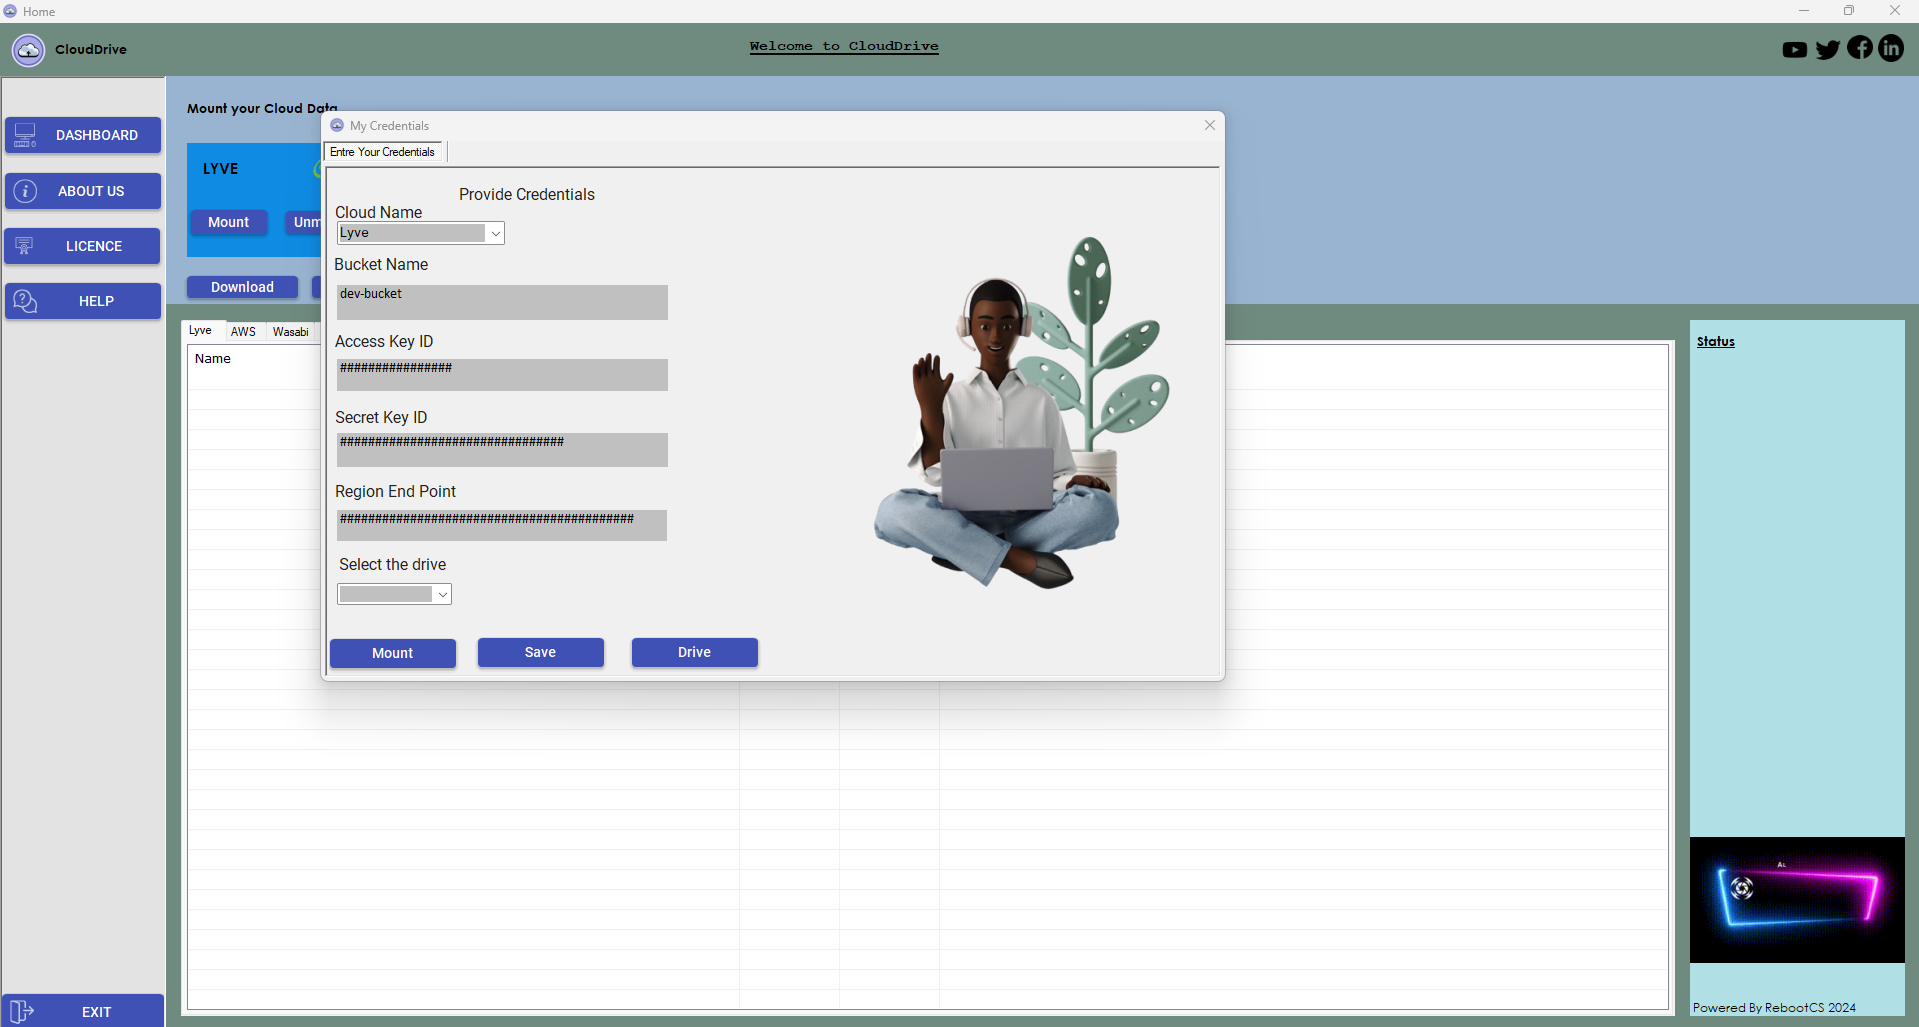Open the LinkedIn icon link
1919x1027 pixels.
click(1891, 48)
